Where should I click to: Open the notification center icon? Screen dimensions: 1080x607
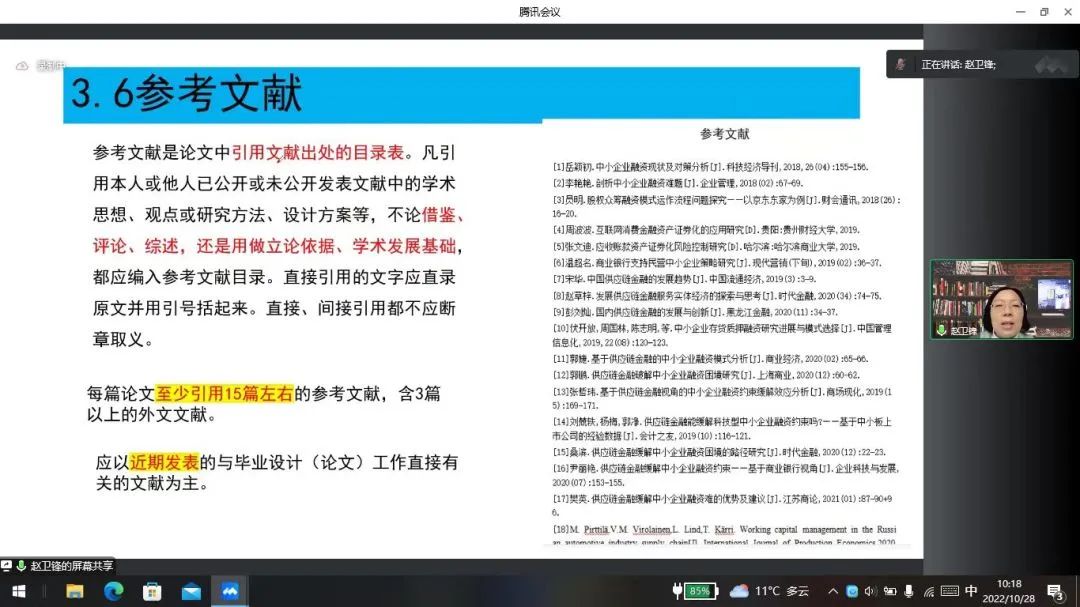(1054, 591)
